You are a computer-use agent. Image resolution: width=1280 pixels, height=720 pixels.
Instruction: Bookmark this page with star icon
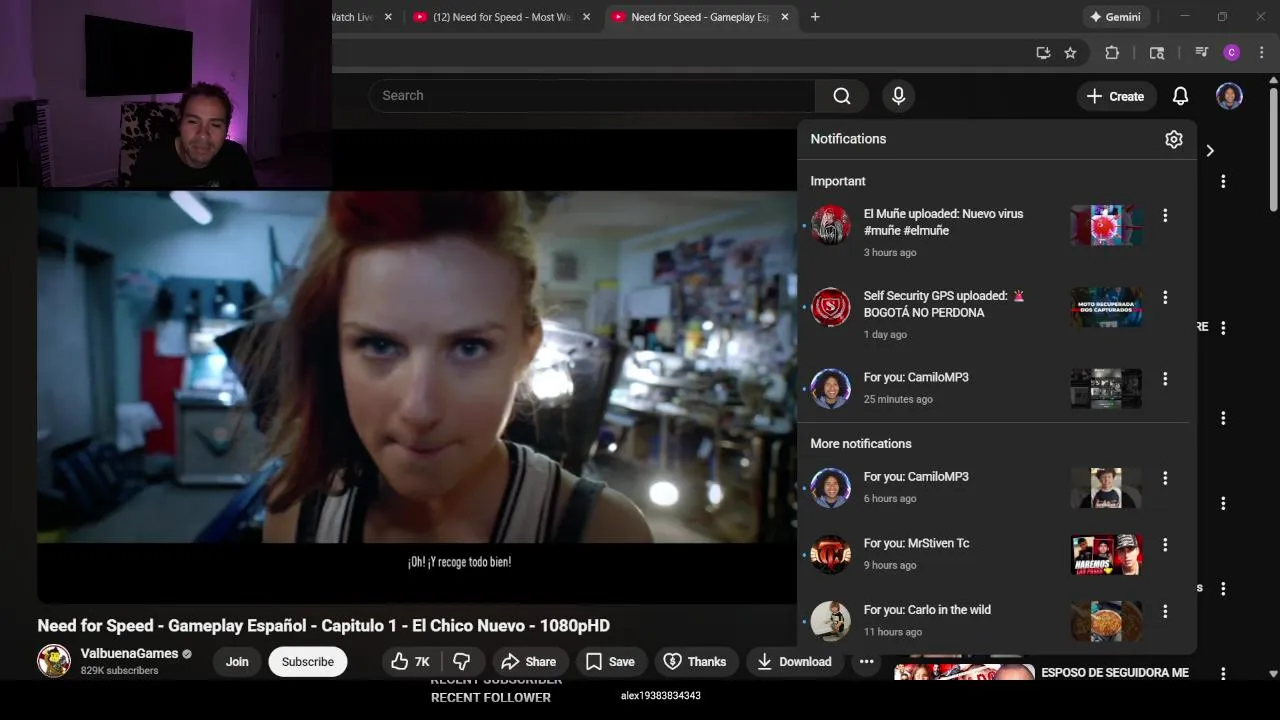1070,53
